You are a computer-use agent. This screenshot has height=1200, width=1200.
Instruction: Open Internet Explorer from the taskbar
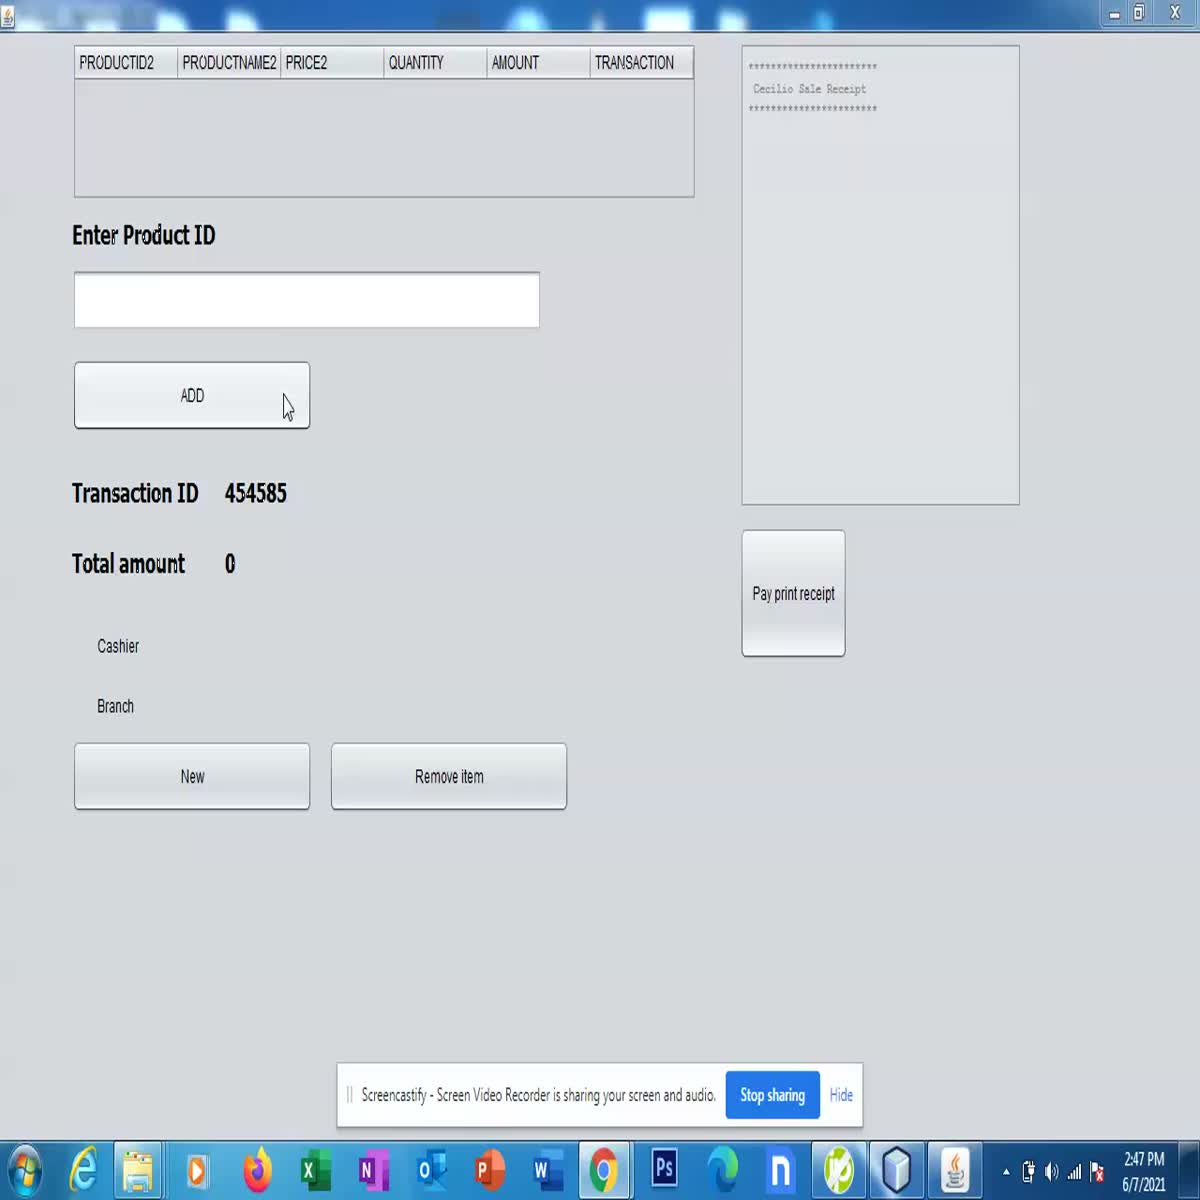click(83, 1170)
